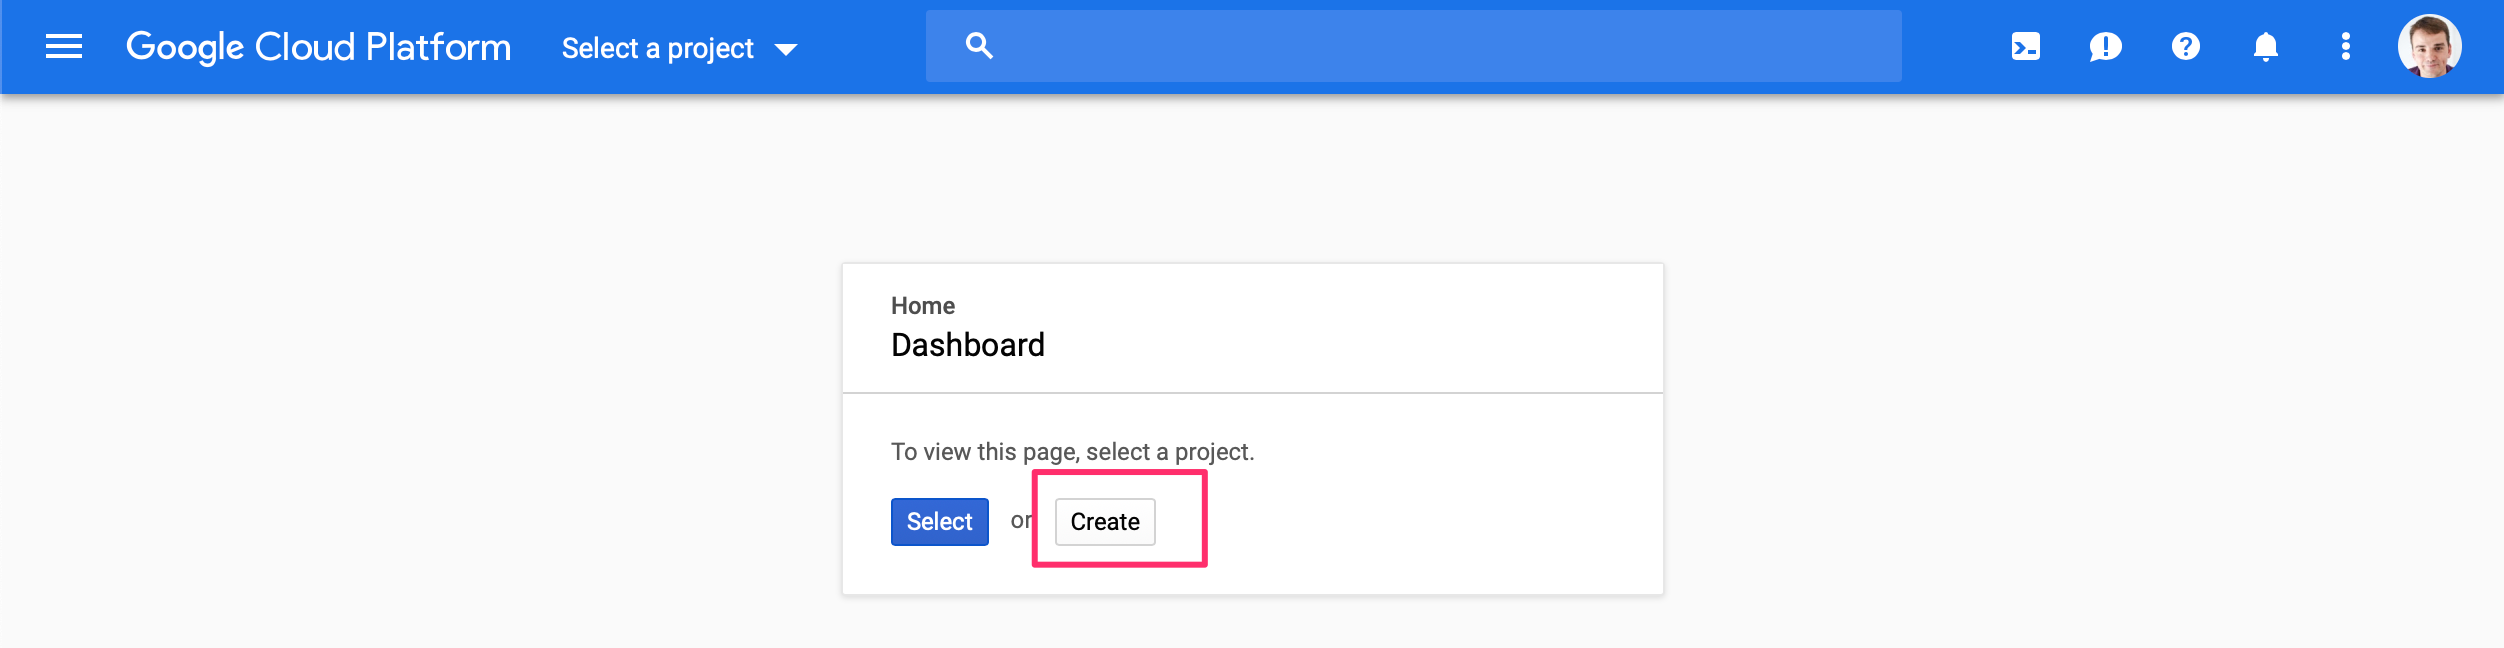Click the search magnifier icon
Screen dimensions: 2504x648
977,44
